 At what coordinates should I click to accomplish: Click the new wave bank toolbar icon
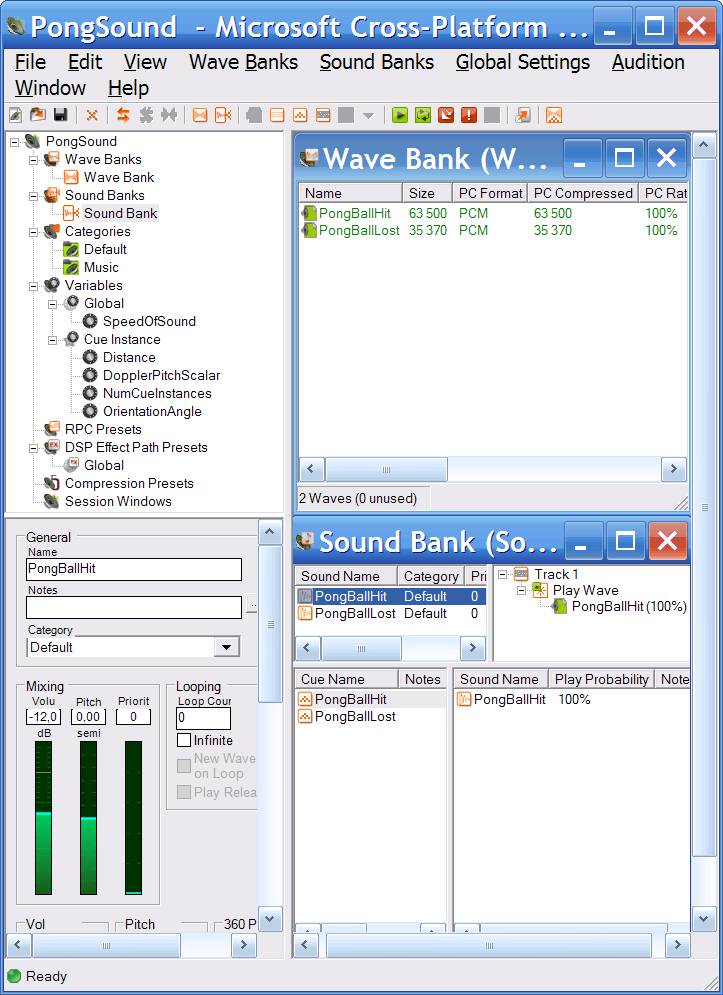(x=200, y=115)
